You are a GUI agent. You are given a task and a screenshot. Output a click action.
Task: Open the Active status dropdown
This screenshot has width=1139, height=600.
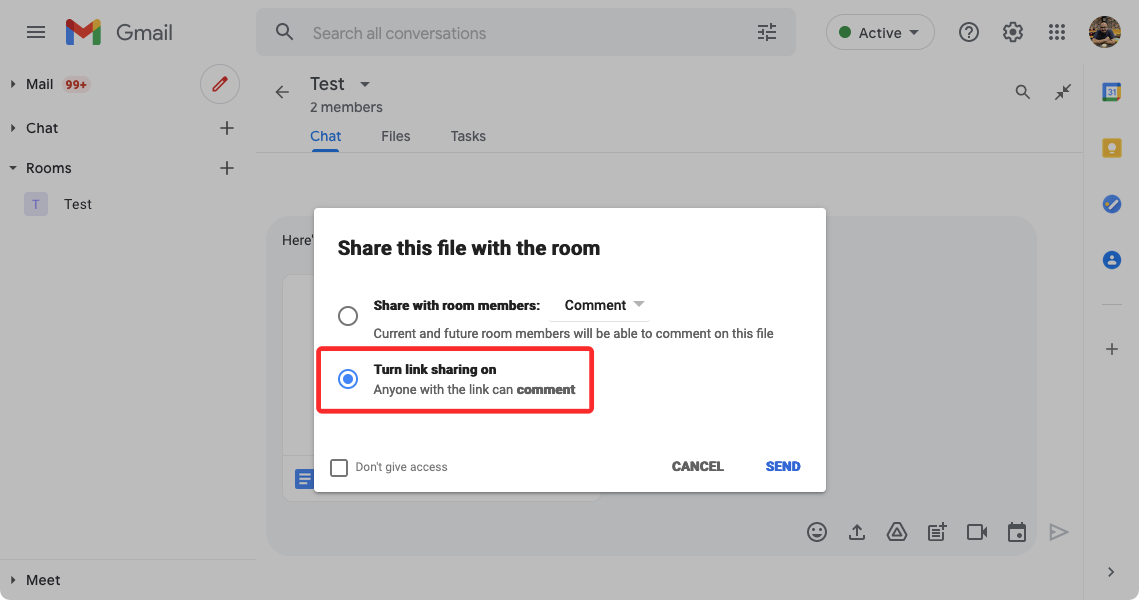pos(880,33)
